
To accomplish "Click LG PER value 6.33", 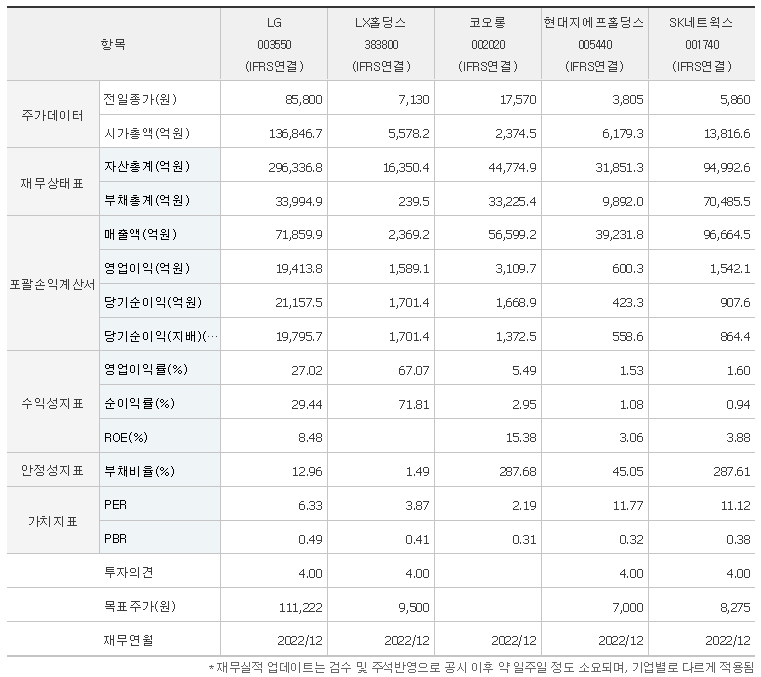I will click(310, 506).
